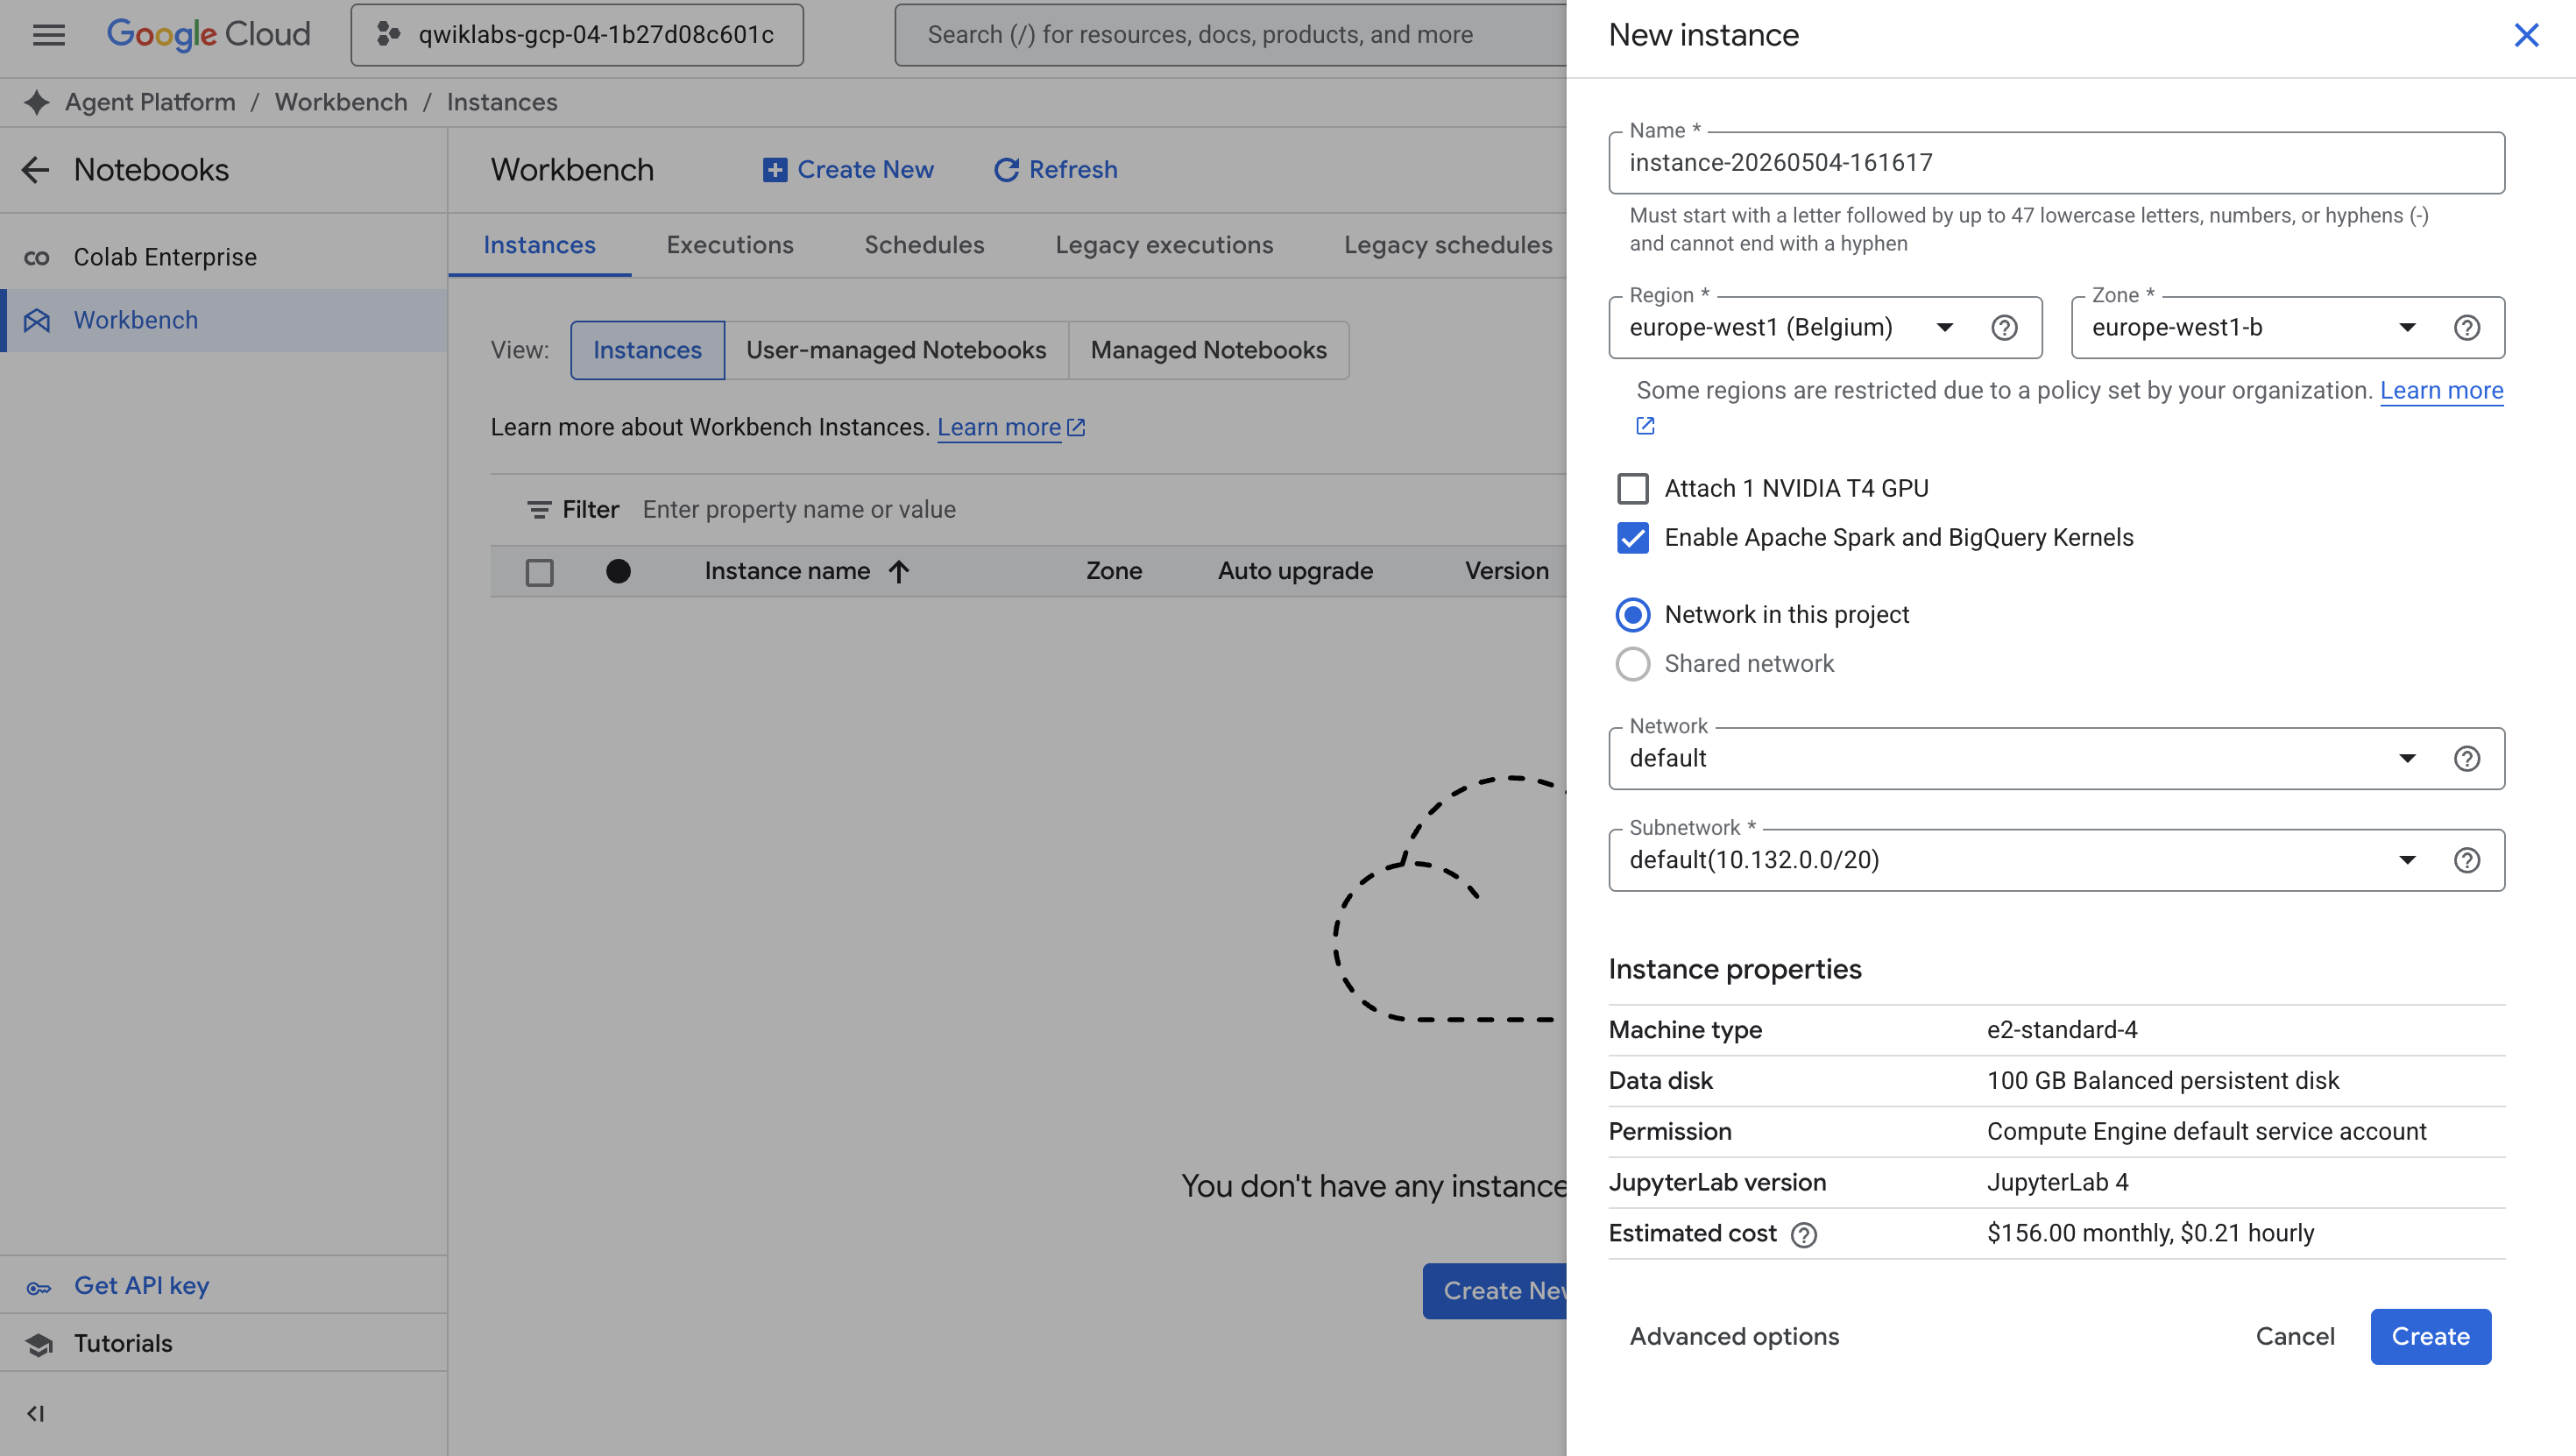Switch to the Executions tab
This screenshot has width=2576, height=1456.
pyautogui.click(x=730, y=245)
